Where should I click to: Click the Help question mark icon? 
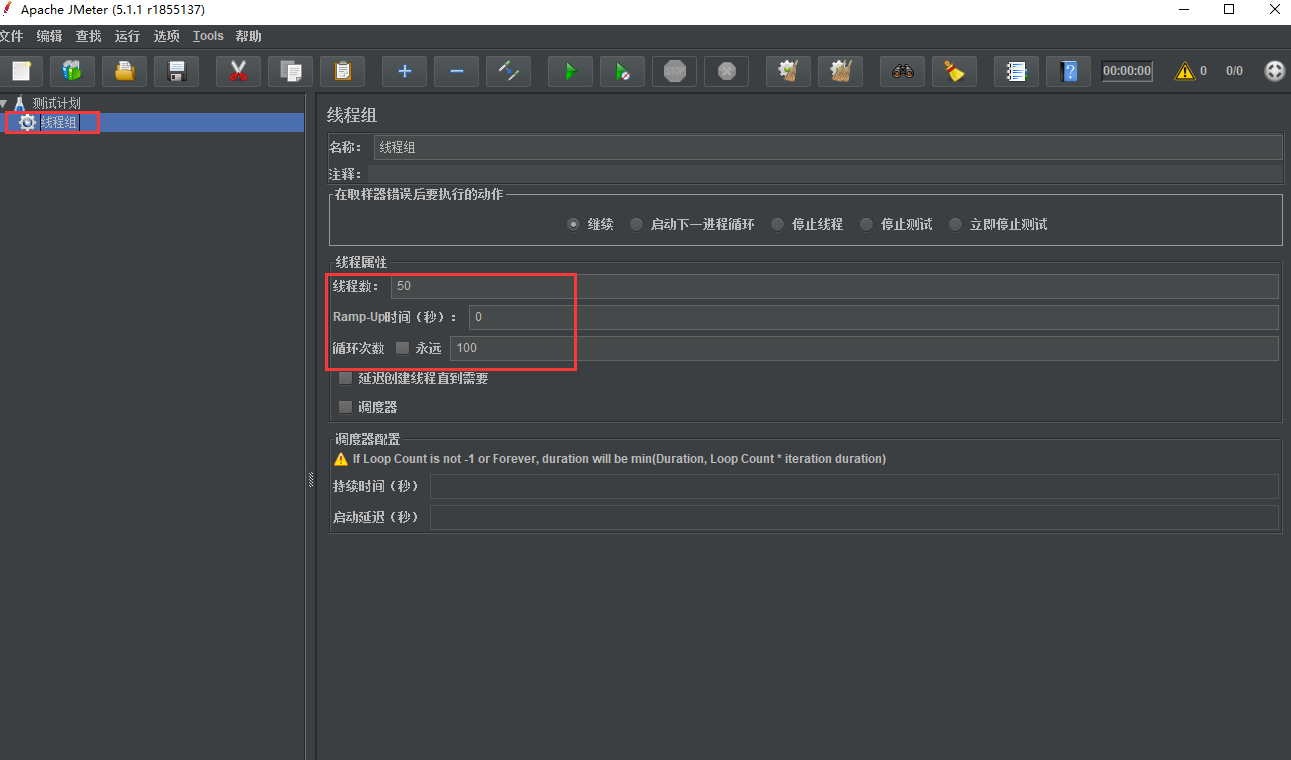(1068, 71)
